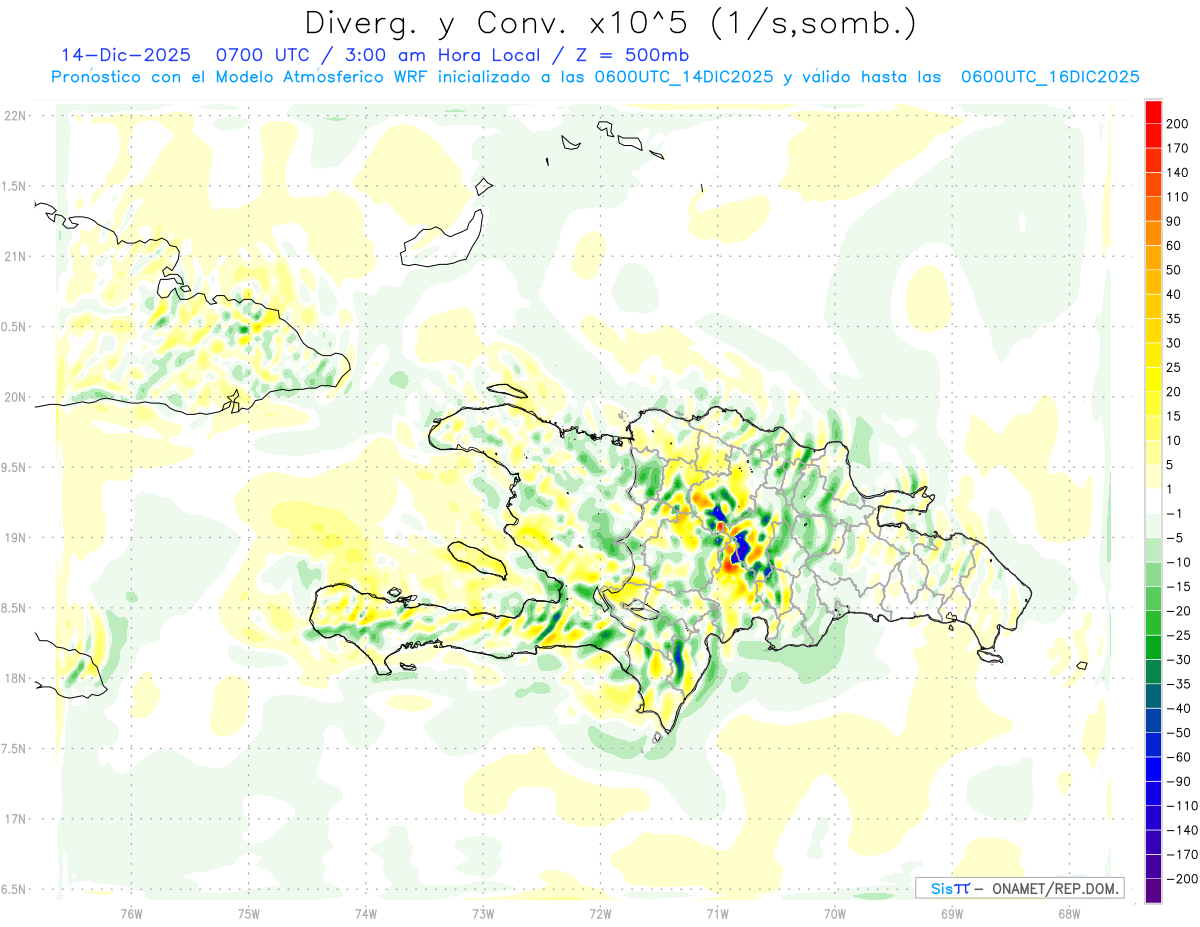Click the '20' value on the color scale
Screen dimensions: 1200x927
(1174, 392)
